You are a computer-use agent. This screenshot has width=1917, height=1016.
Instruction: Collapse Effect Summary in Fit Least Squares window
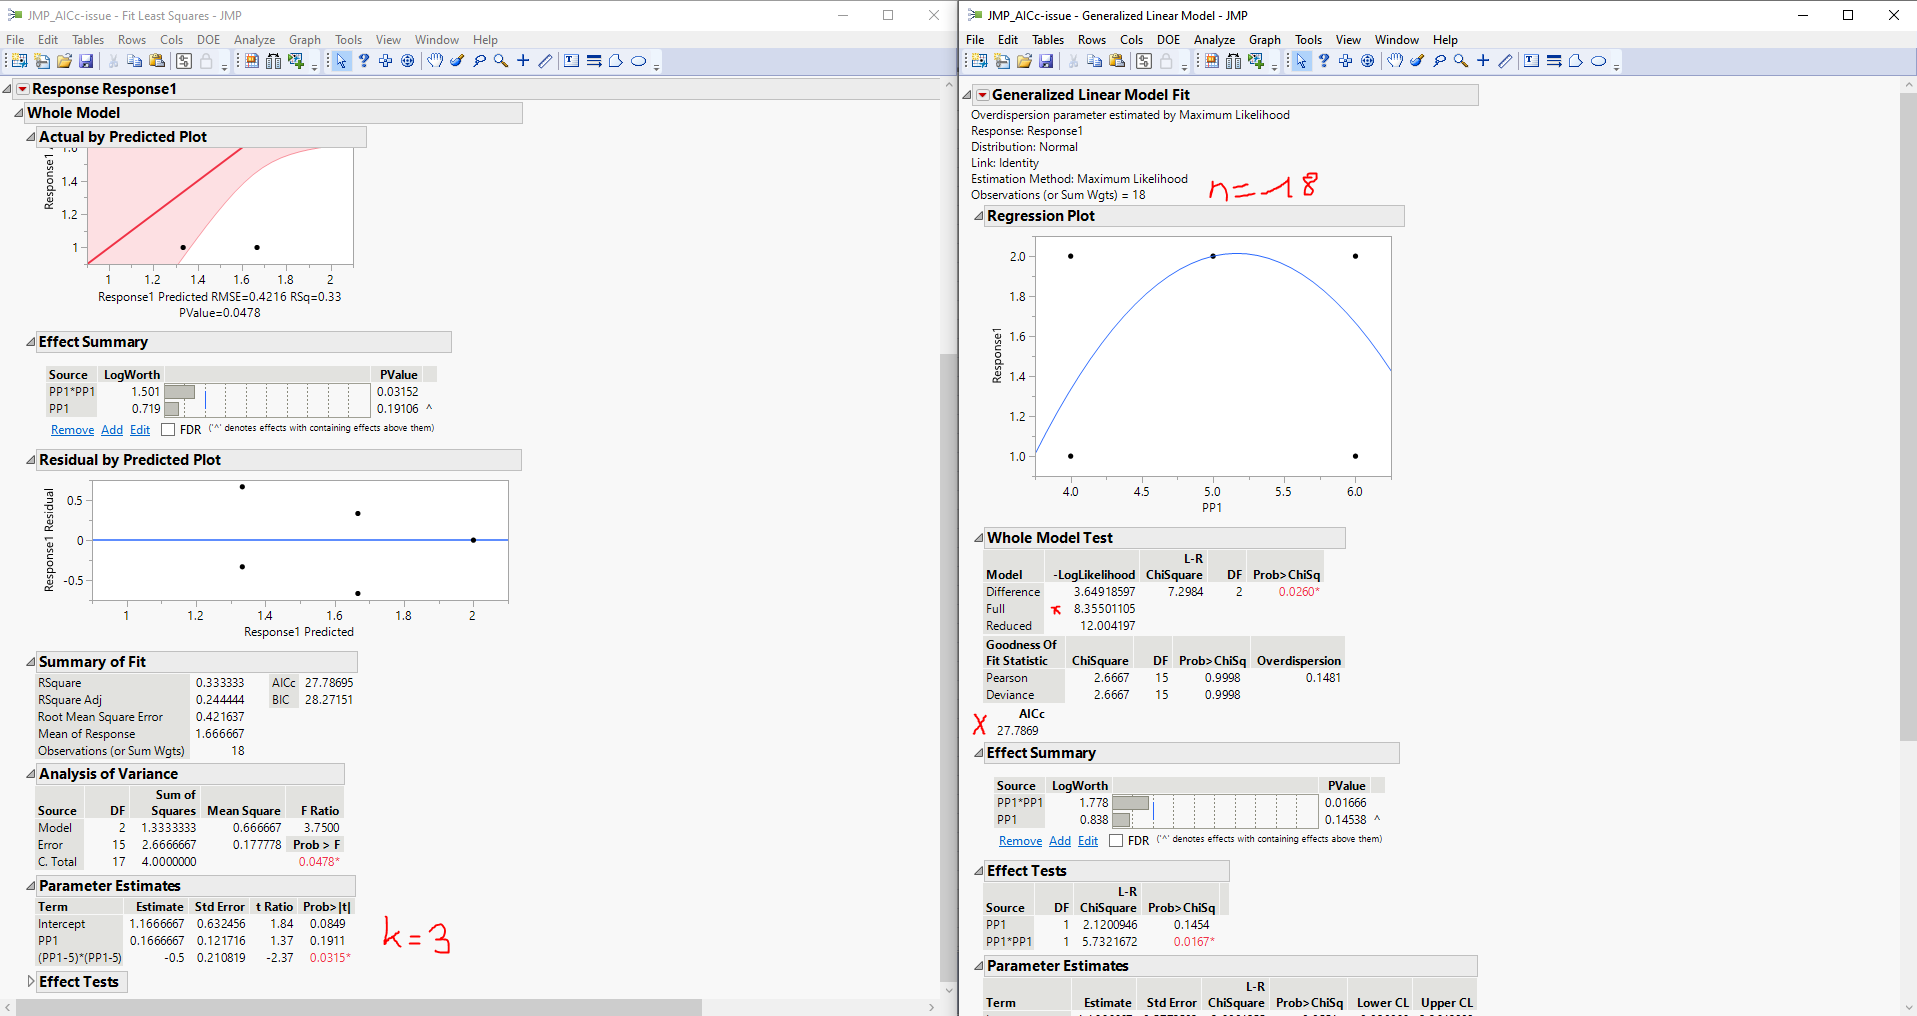31,342
